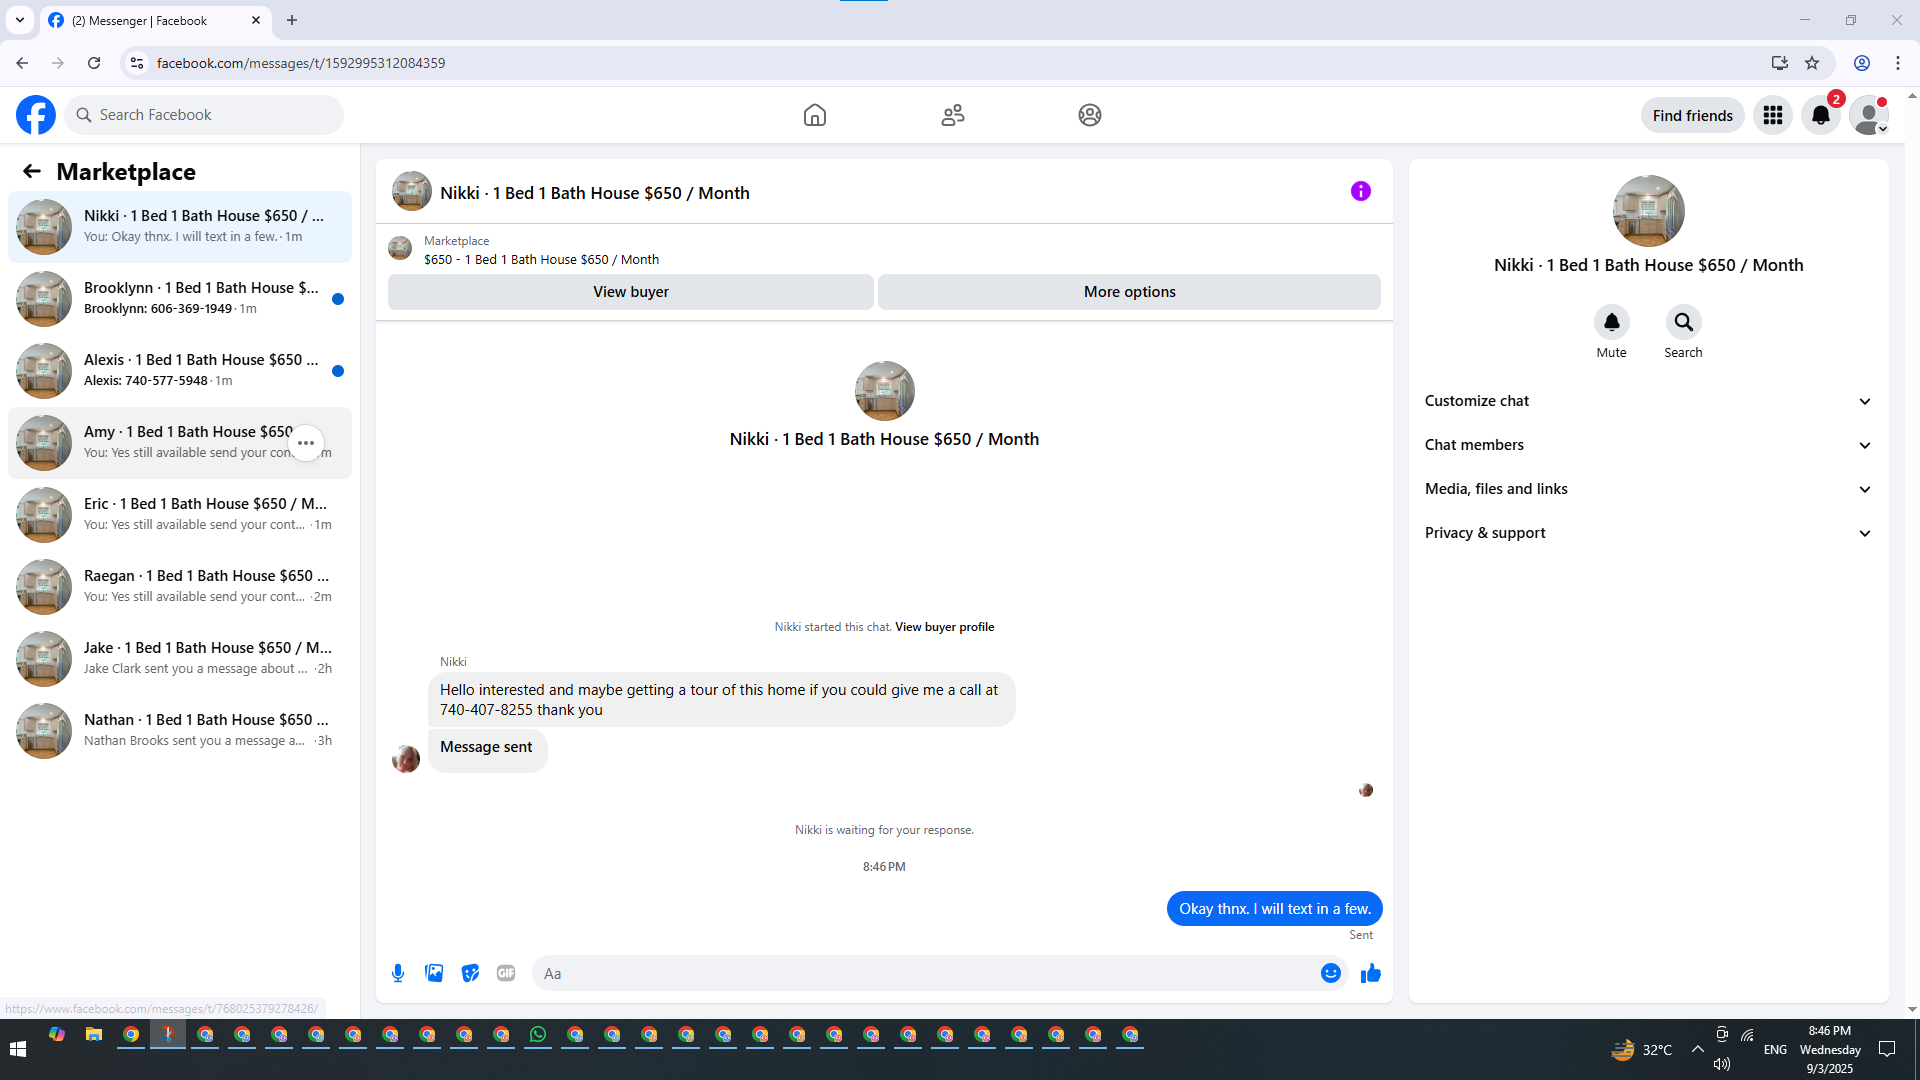Bookmark this tab with the star icon
The width and height of the screenshot is (1920, 1080).
pos(1812,63)
